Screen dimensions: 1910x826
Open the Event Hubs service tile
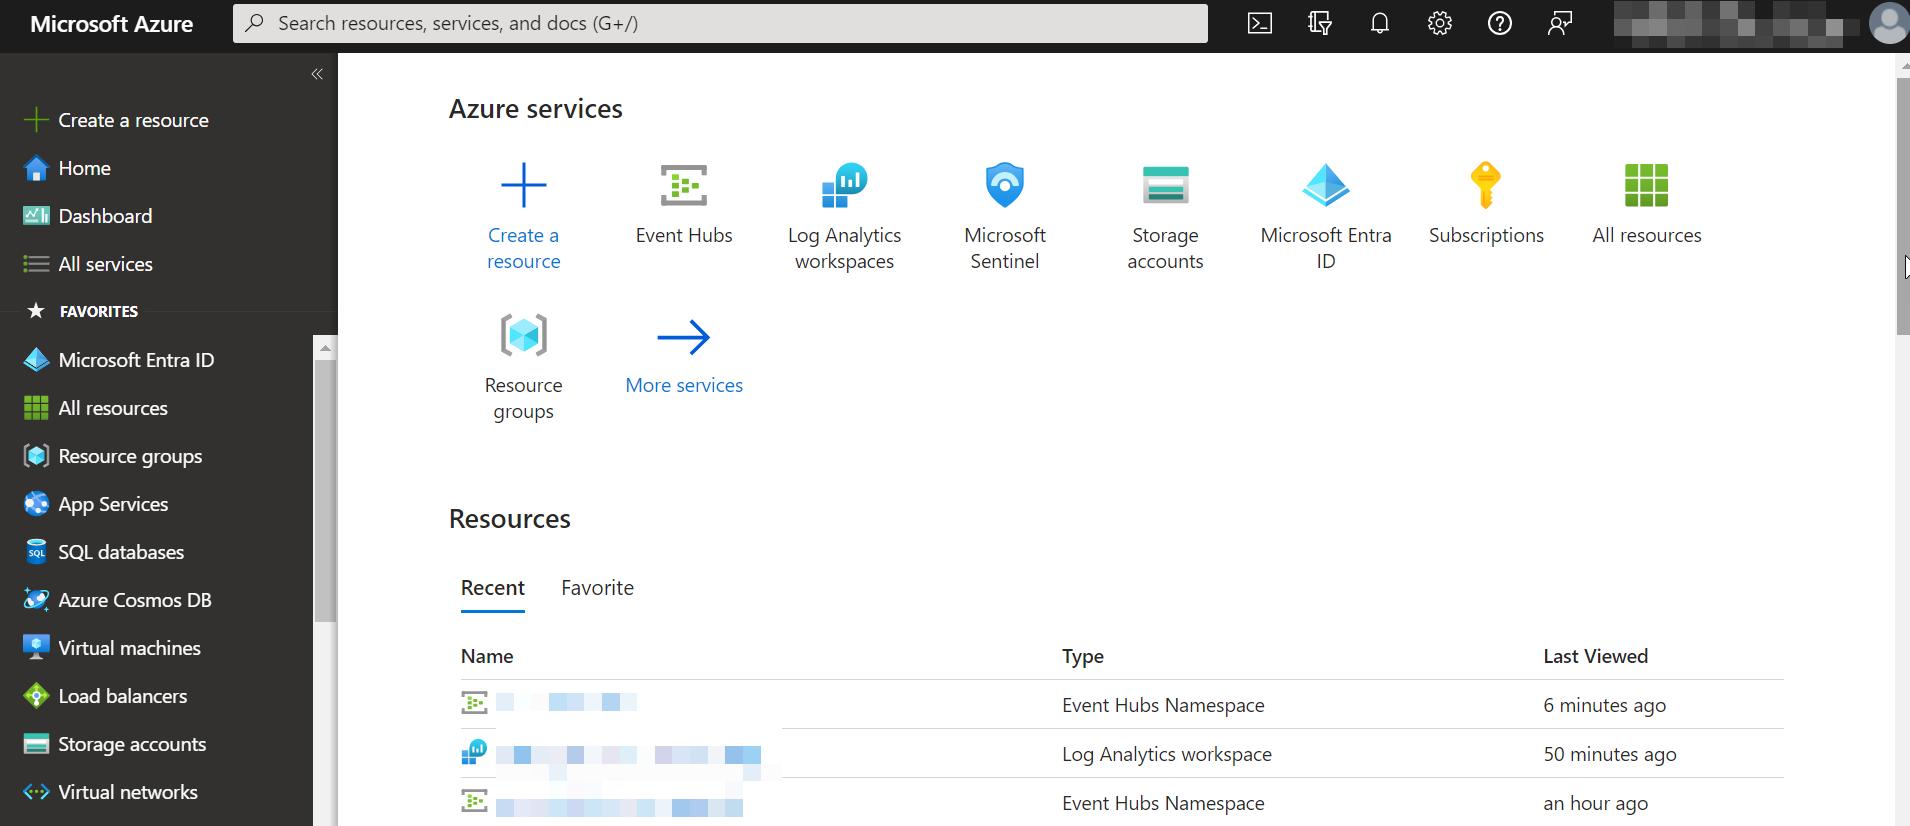pos(684,204)
